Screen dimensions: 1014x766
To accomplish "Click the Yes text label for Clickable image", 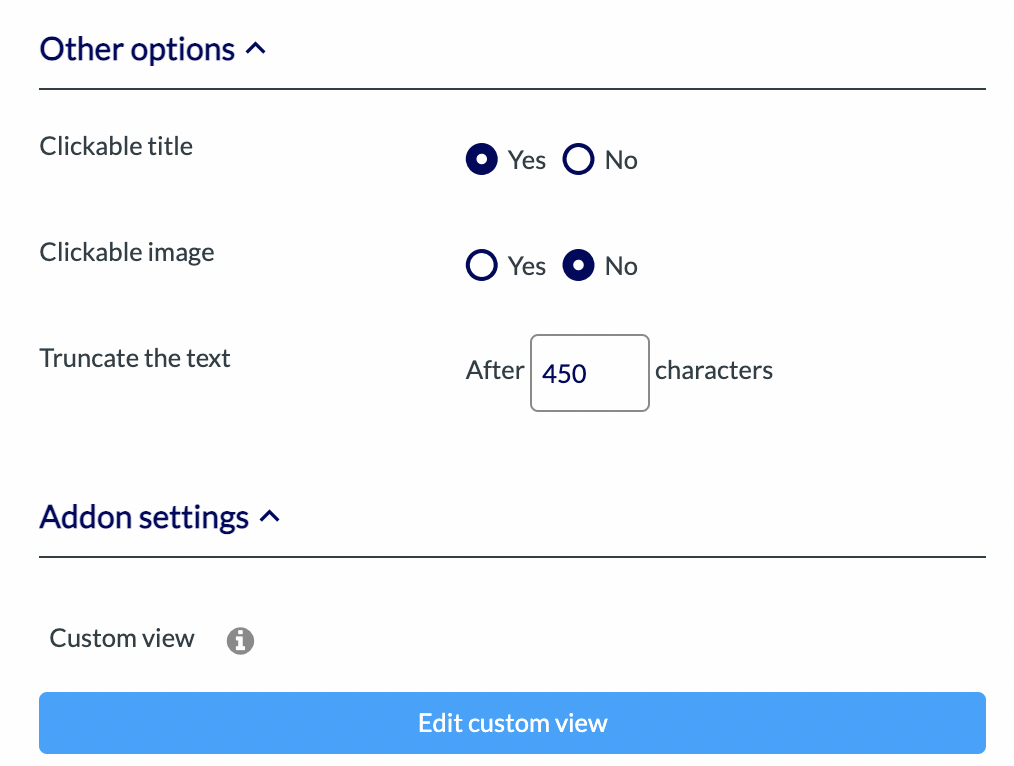I will 526,266.
